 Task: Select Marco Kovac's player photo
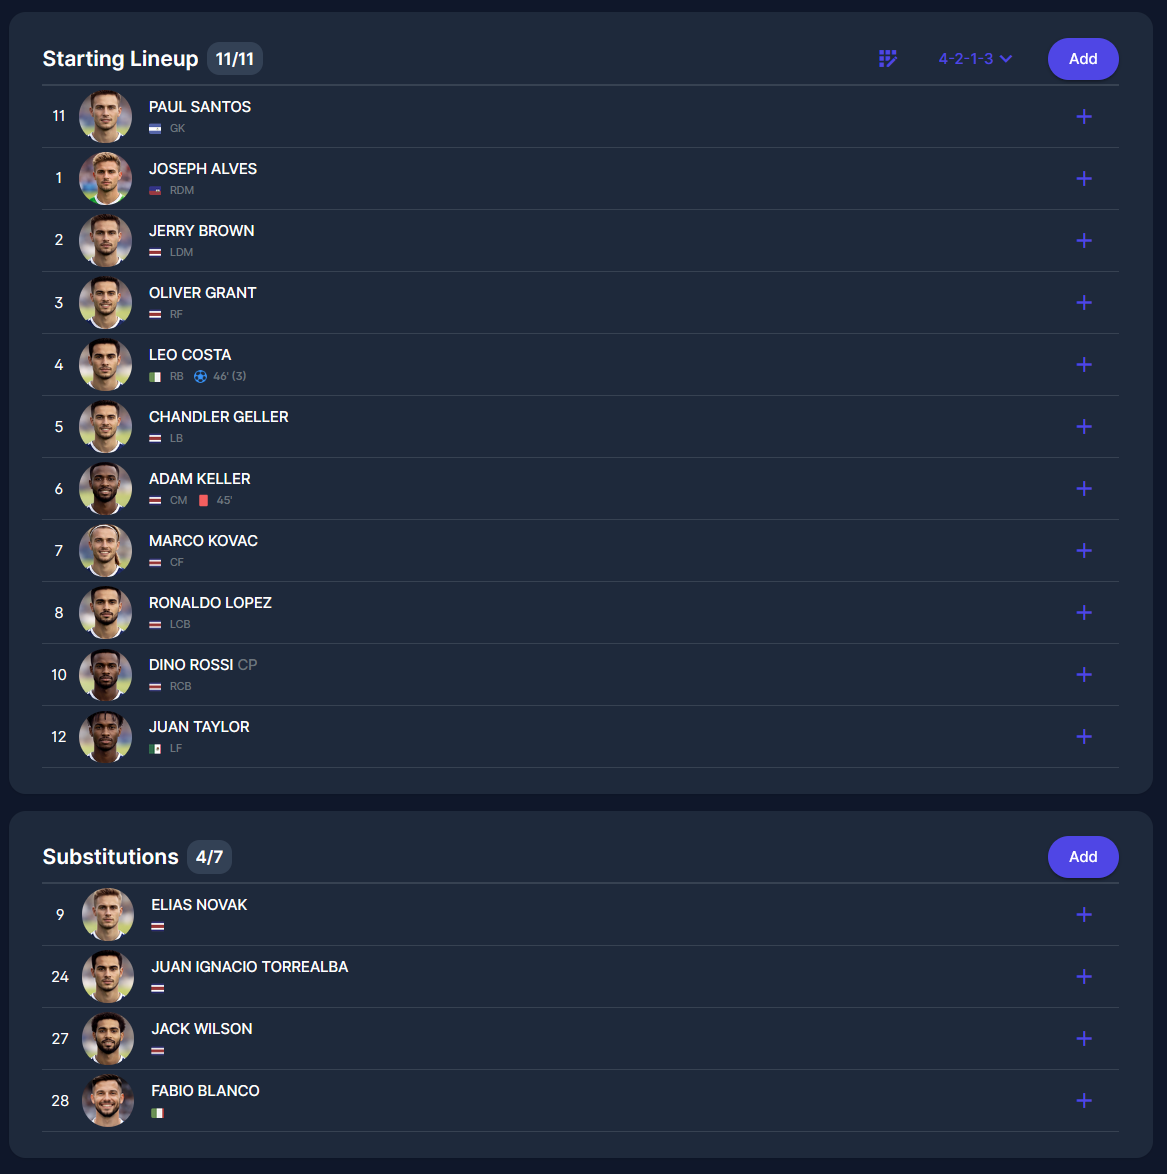[x=106, y=551]
